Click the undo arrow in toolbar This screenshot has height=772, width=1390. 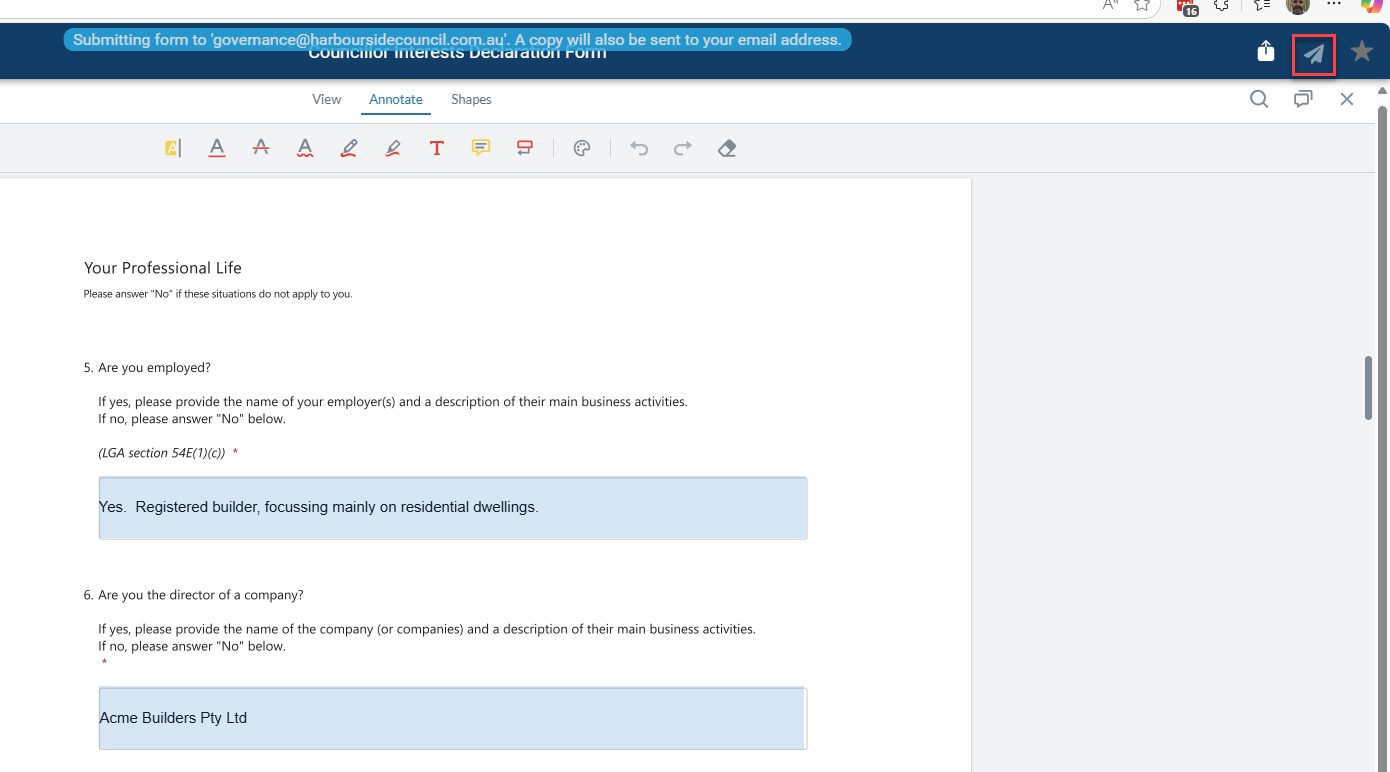(x=639, y=148)
